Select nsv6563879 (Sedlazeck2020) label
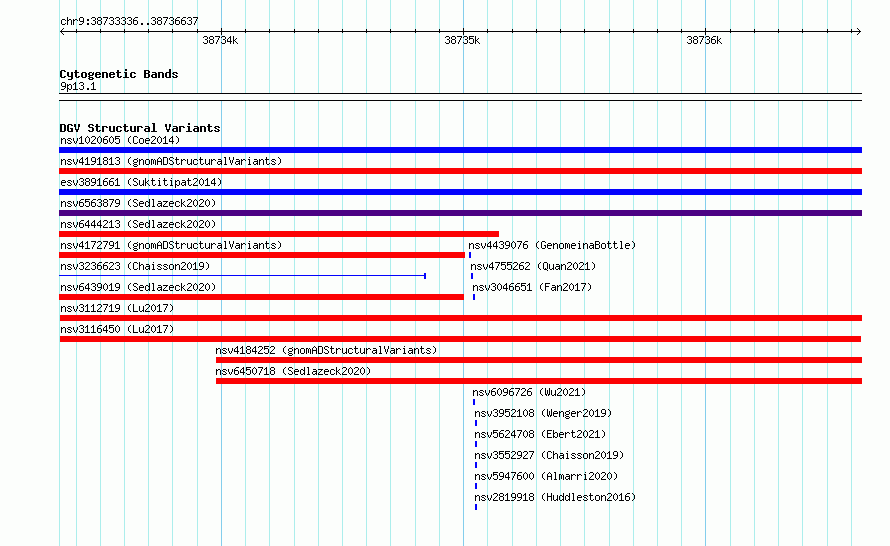Image resolution: width=890 pixels, height=546 pixels. 138,203
